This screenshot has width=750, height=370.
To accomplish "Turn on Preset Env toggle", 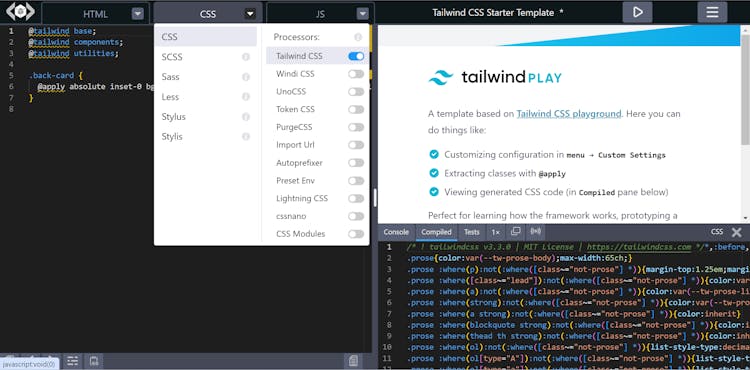I will click(356, 181).
